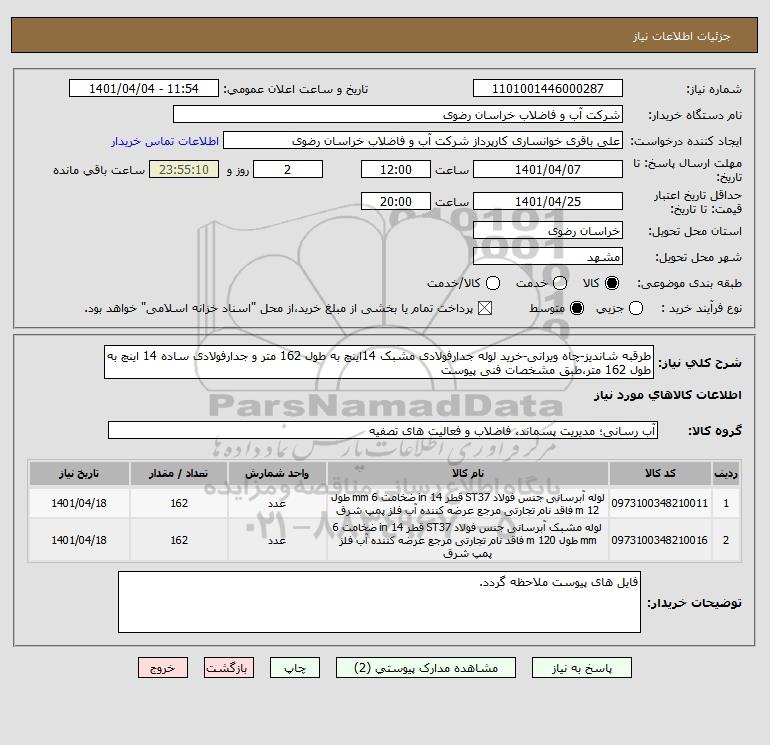Click the remaining time 23:55:10 field
Viewport: 770px width, 745px height.
[x=184, y=169]
